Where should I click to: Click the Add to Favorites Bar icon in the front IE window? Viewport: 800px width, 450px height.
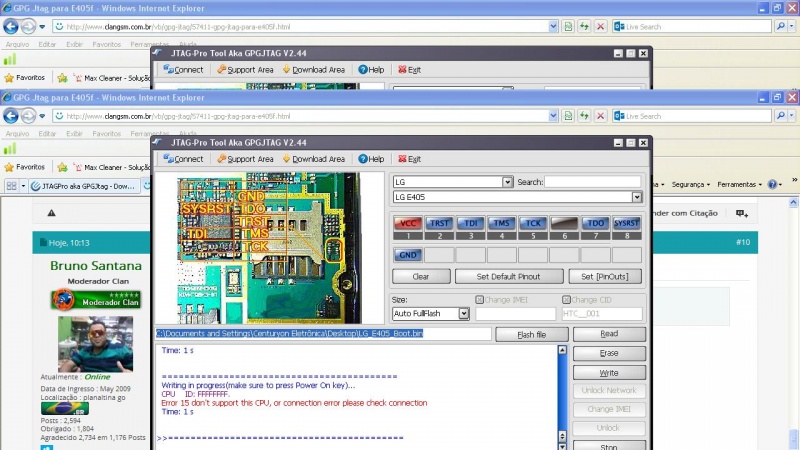[x=62, y=167]
